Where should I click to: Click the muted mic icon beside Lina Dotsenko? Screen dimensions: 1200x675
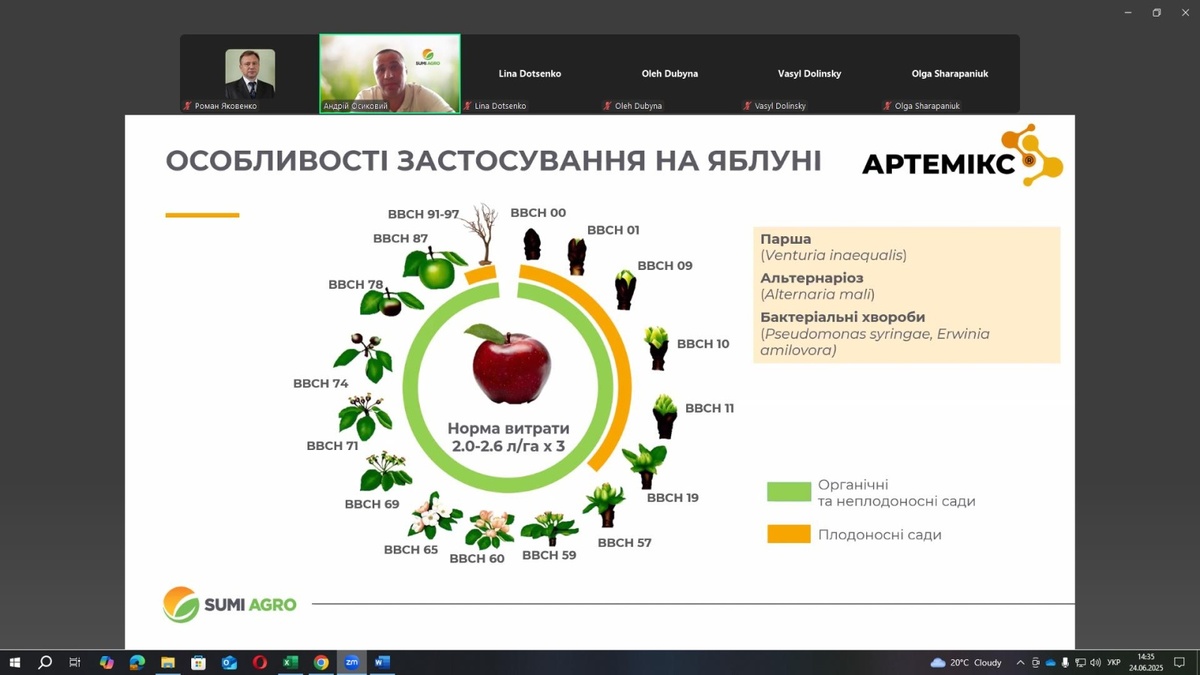click(x=468, y=106)
